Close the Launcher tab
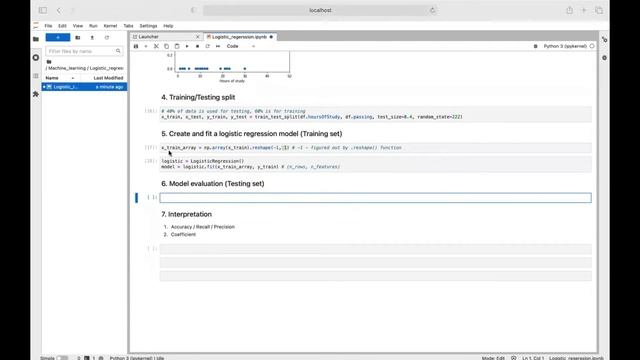Image resolution: width=640 pixels, height=360 pixels. pyautogui.click(x=198, y=37)
